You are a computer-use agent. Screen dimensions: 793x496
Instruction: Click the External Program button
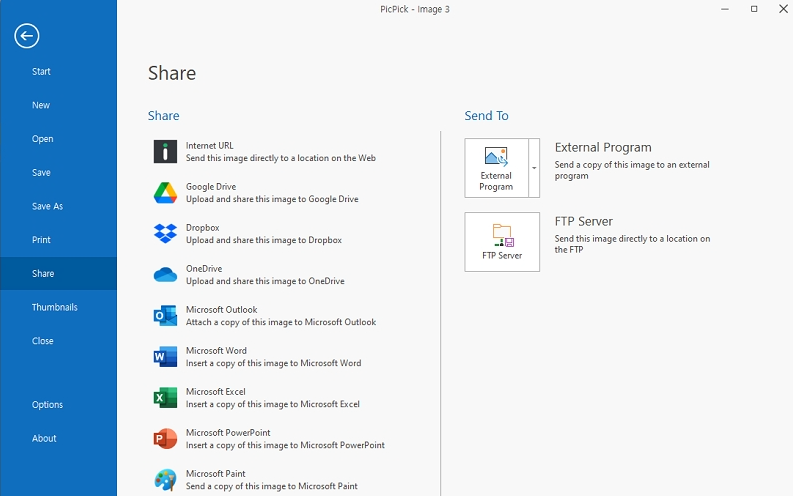point(496,168)
